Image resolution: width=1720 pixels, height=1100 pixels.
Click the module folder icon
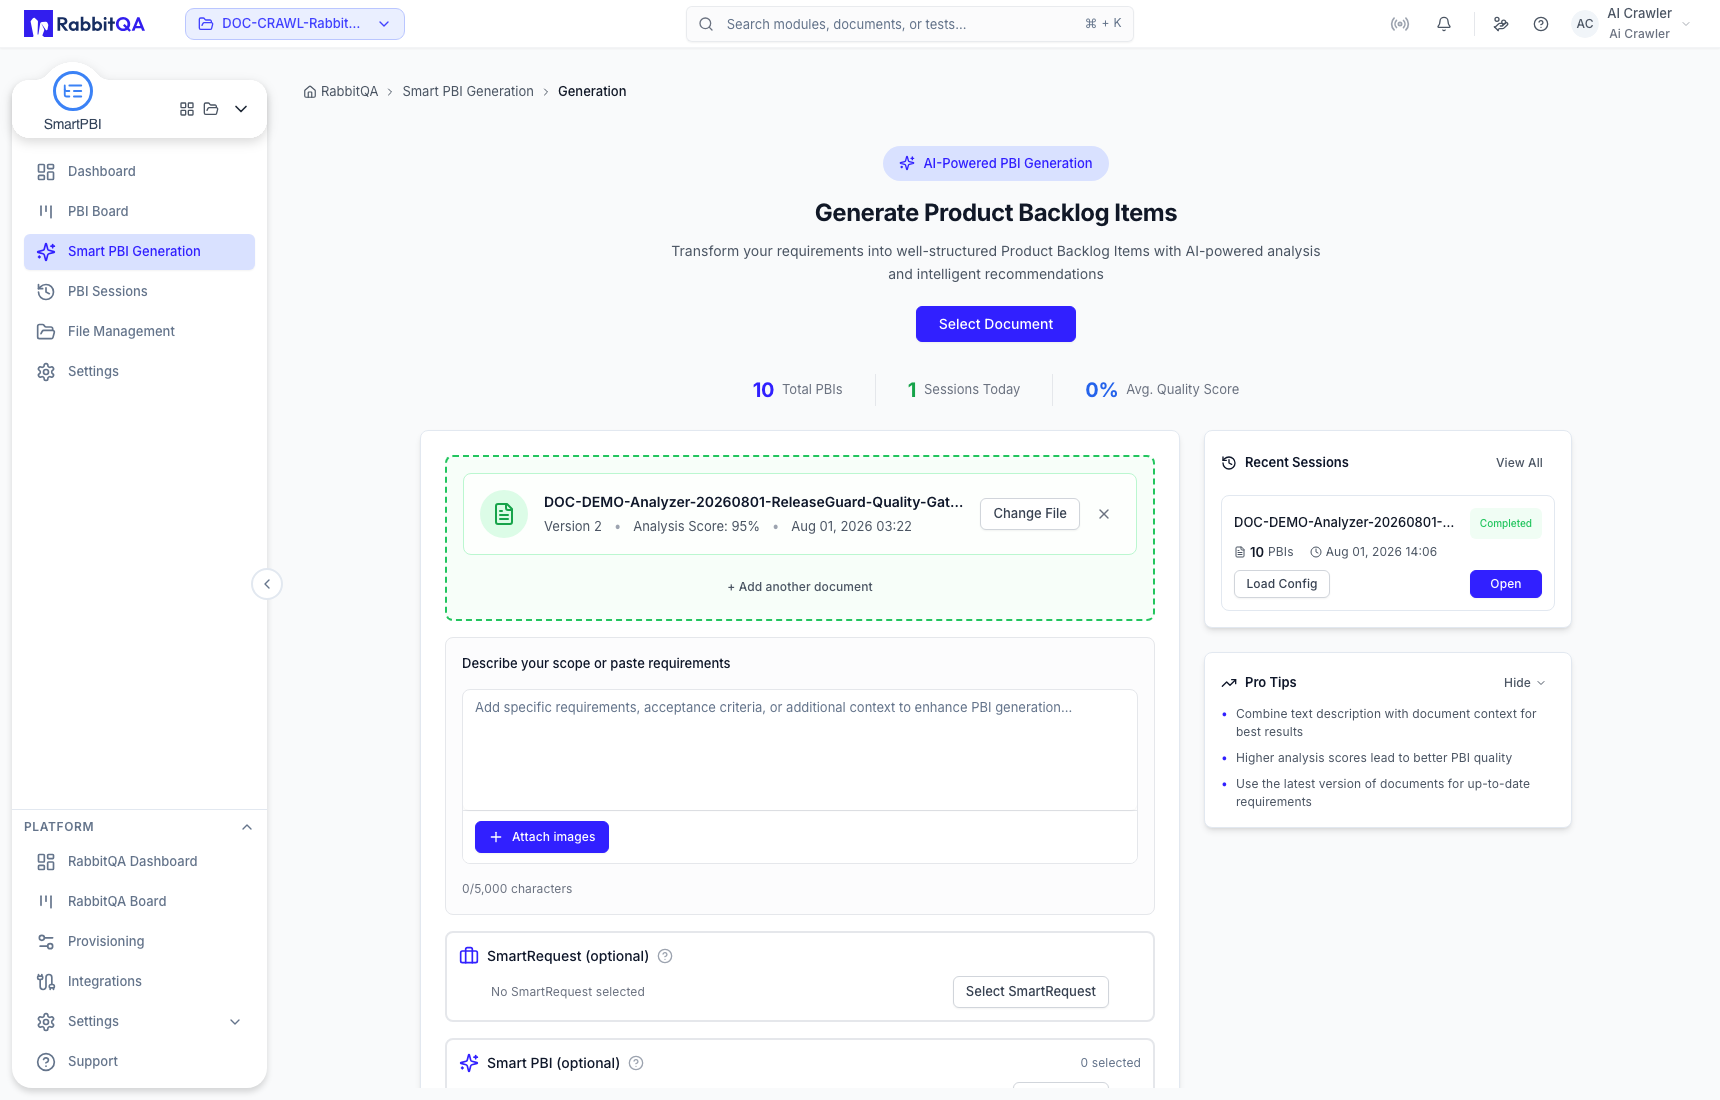pos(211,109)
